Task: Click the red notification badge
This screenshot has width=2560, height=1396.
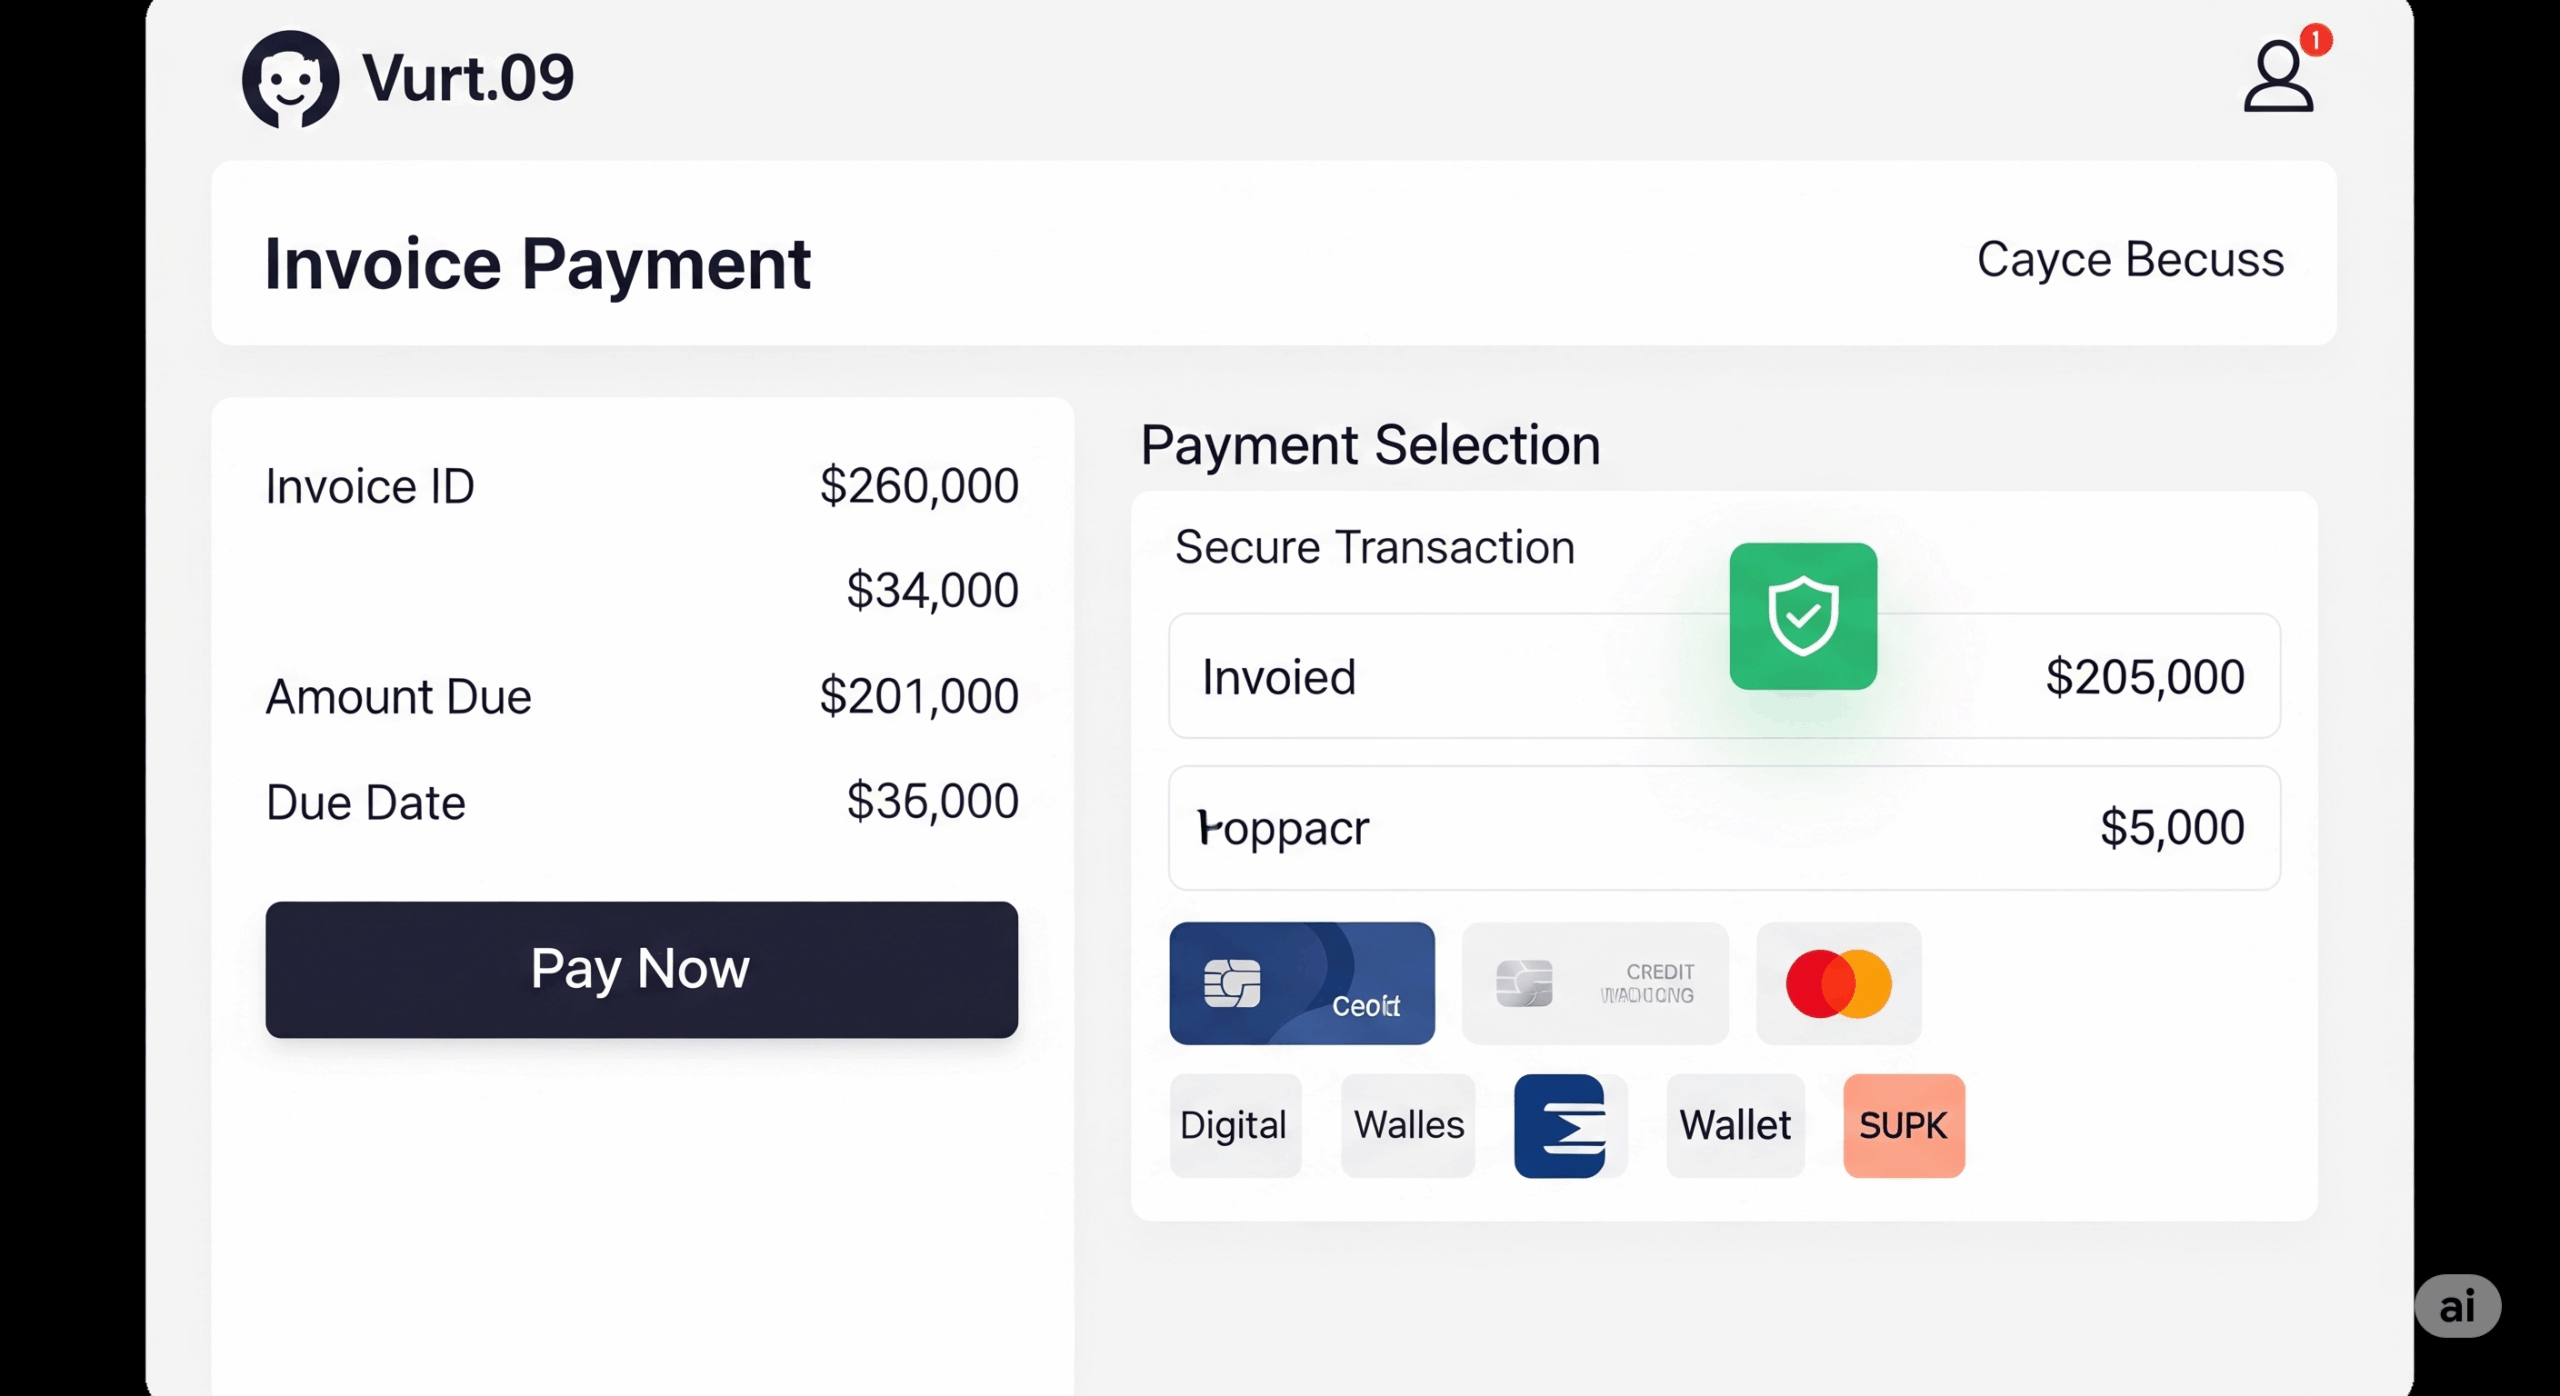Action: click(x=2316, y=40)
